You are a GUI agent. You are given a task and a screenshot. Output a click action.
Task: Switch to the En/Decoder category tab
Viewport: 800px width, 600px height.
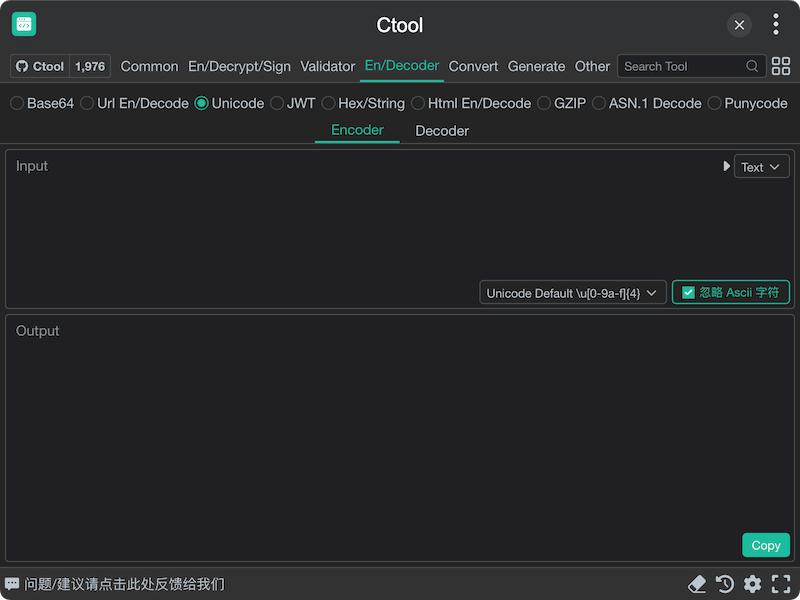[x=402, y=66]
